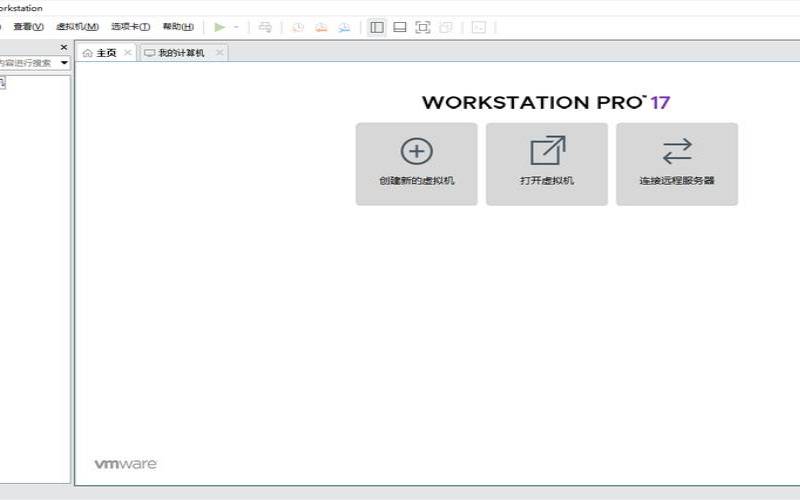This screenshot has height=500, width=800.
Task: Click the revert to snapshot toolbar icon
Action: coord(321,27)
